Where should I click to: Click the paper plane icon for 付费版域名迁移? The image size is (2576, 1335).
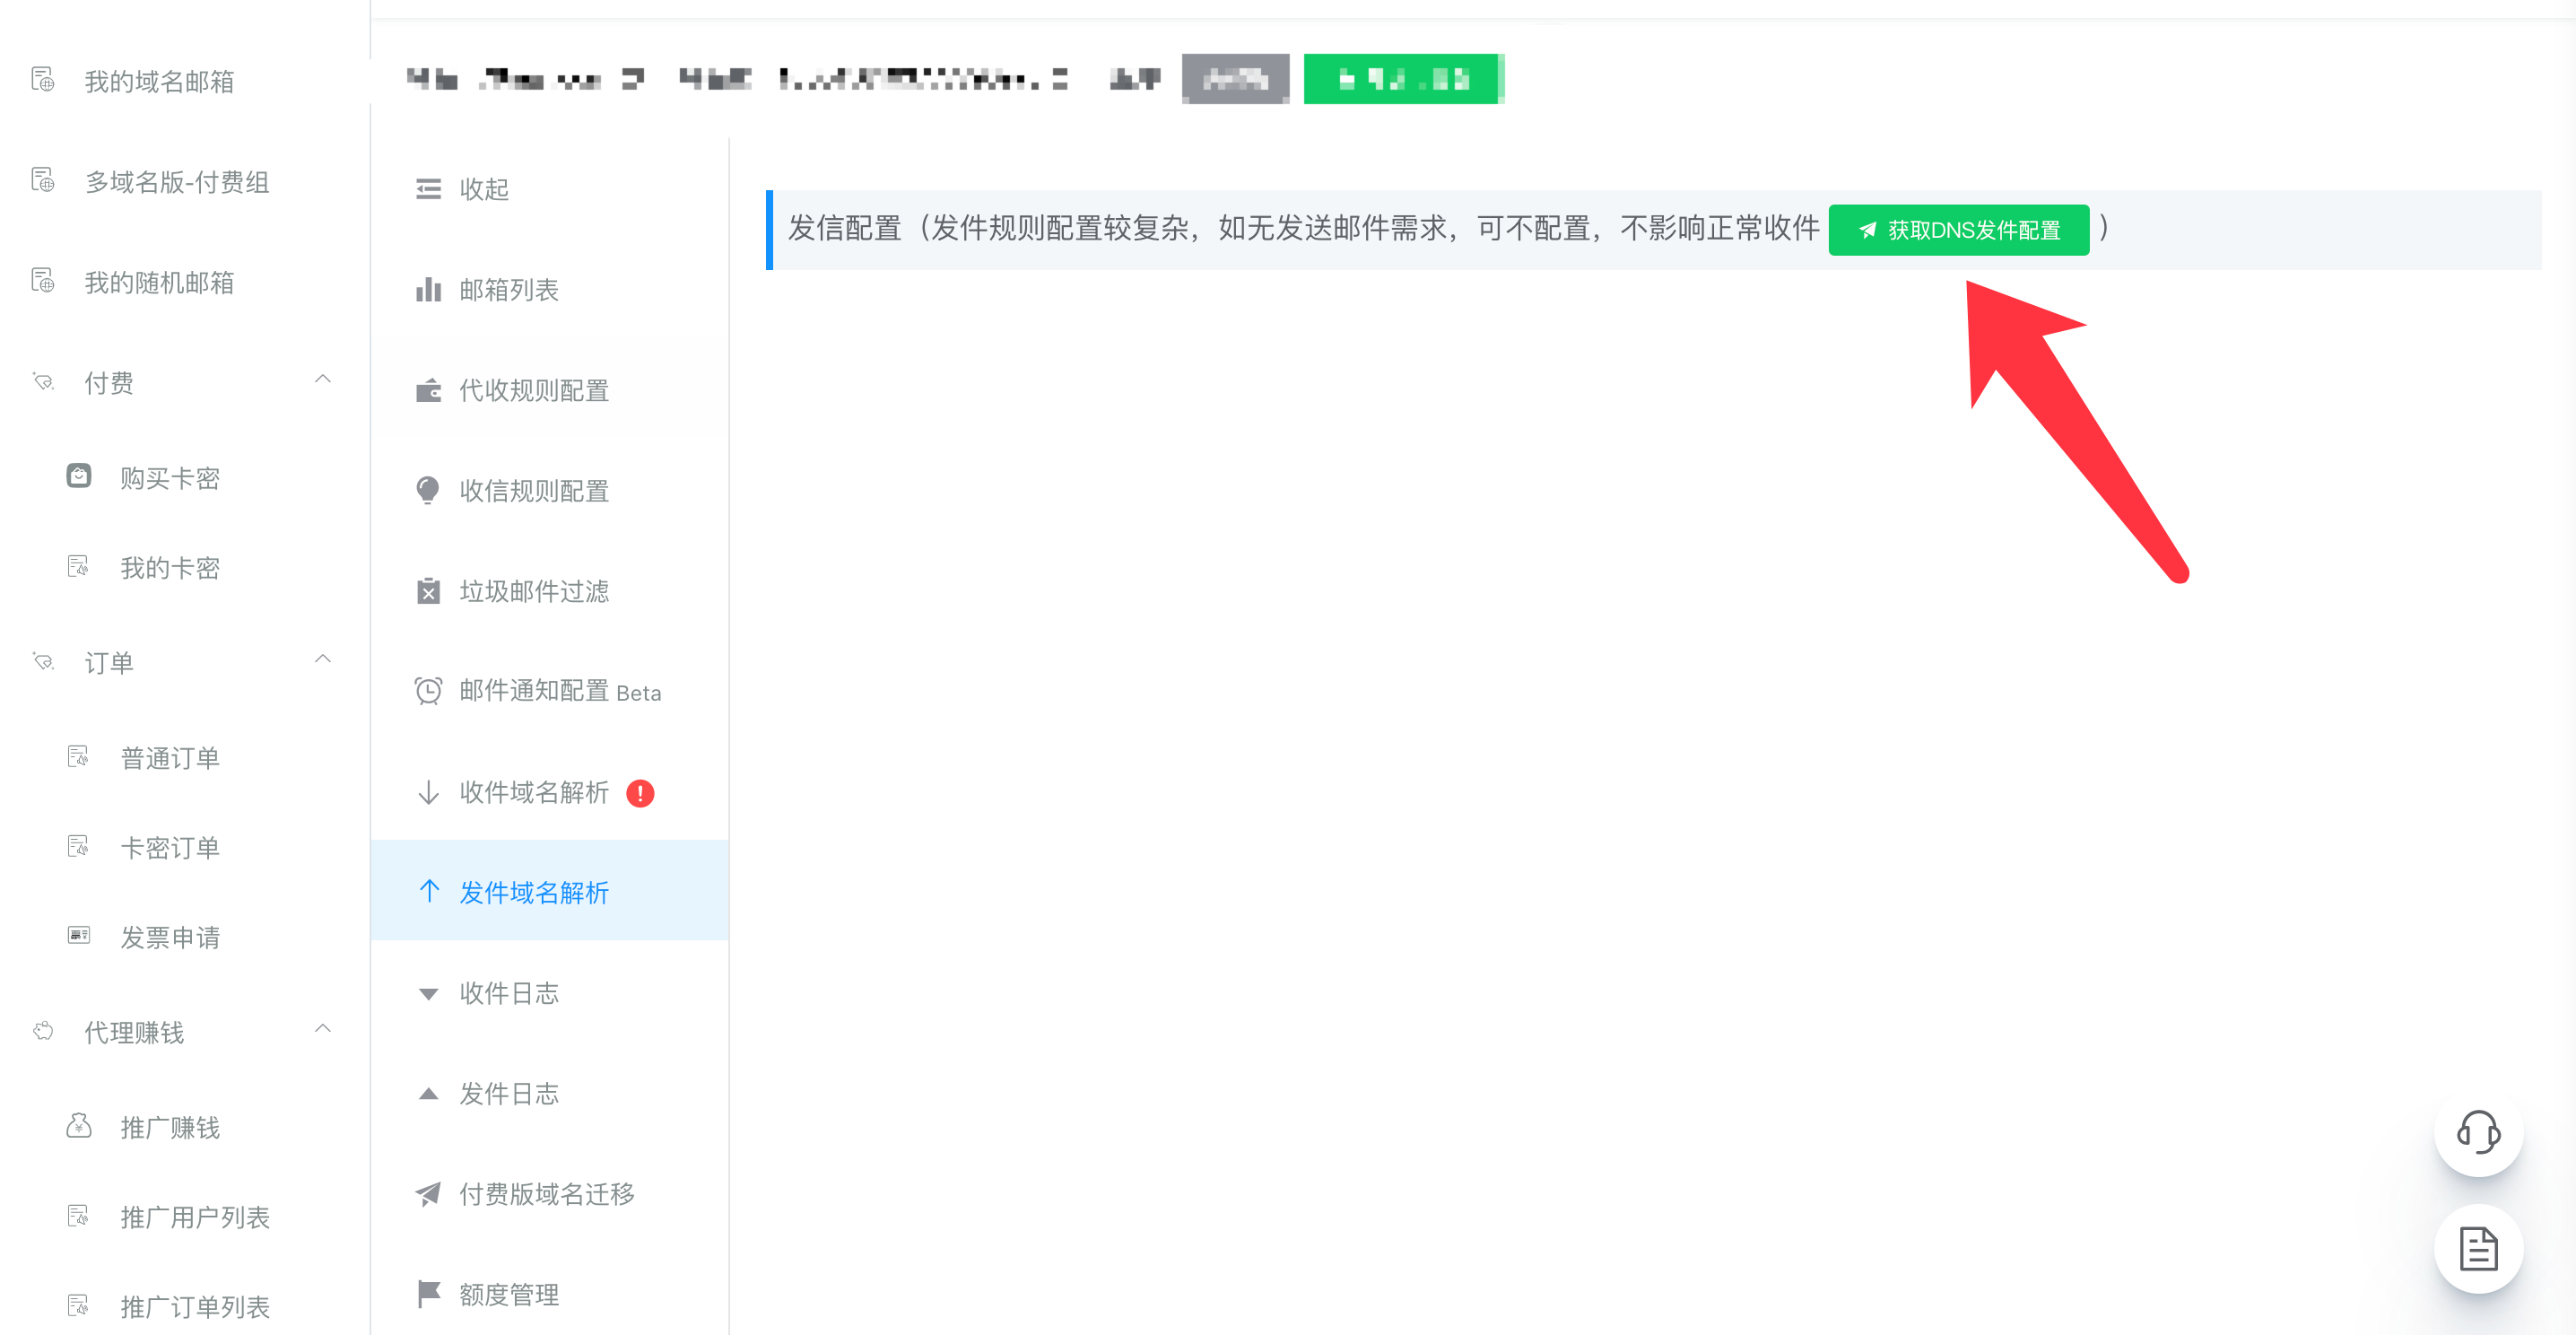428,1194
